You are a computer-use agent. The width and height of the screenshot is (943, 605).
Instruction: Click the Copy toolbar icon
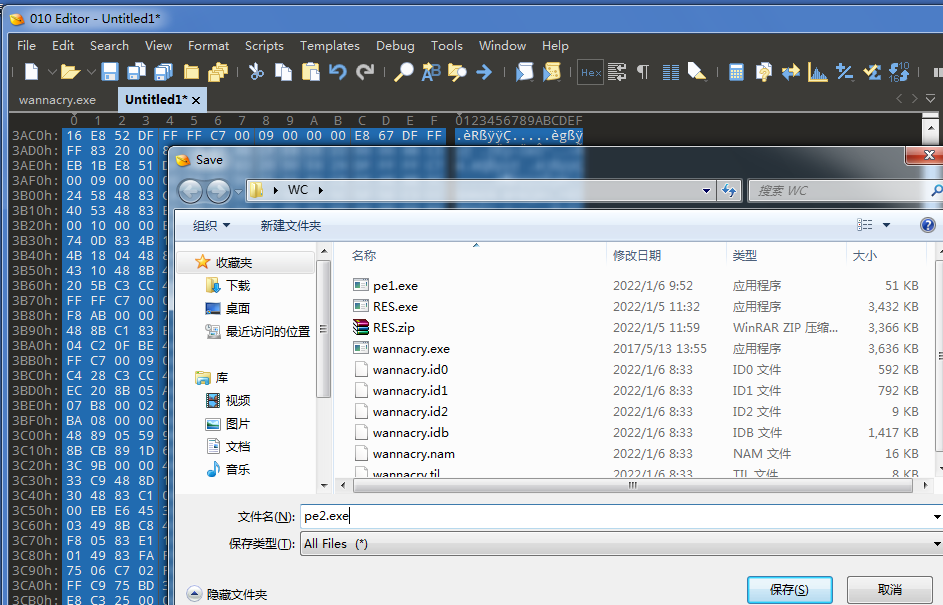click(283, 72)
